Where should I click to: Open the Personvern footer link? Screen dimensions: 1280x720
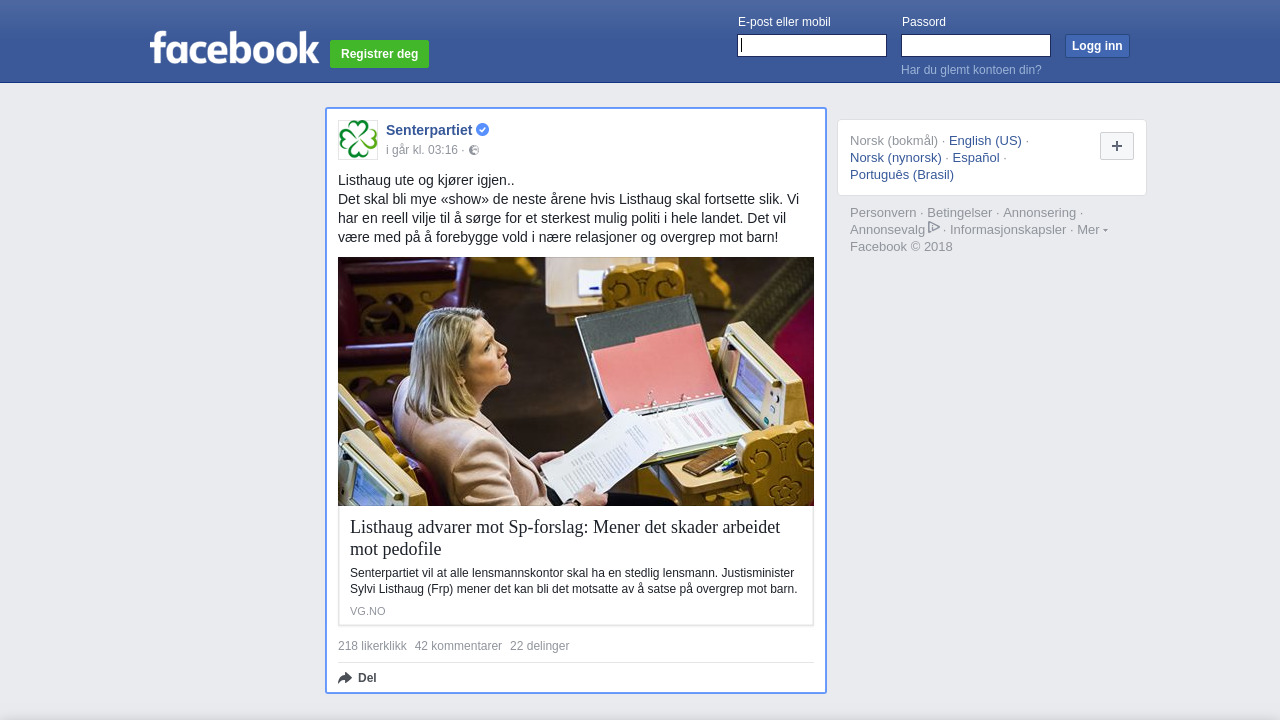point(883,212)
